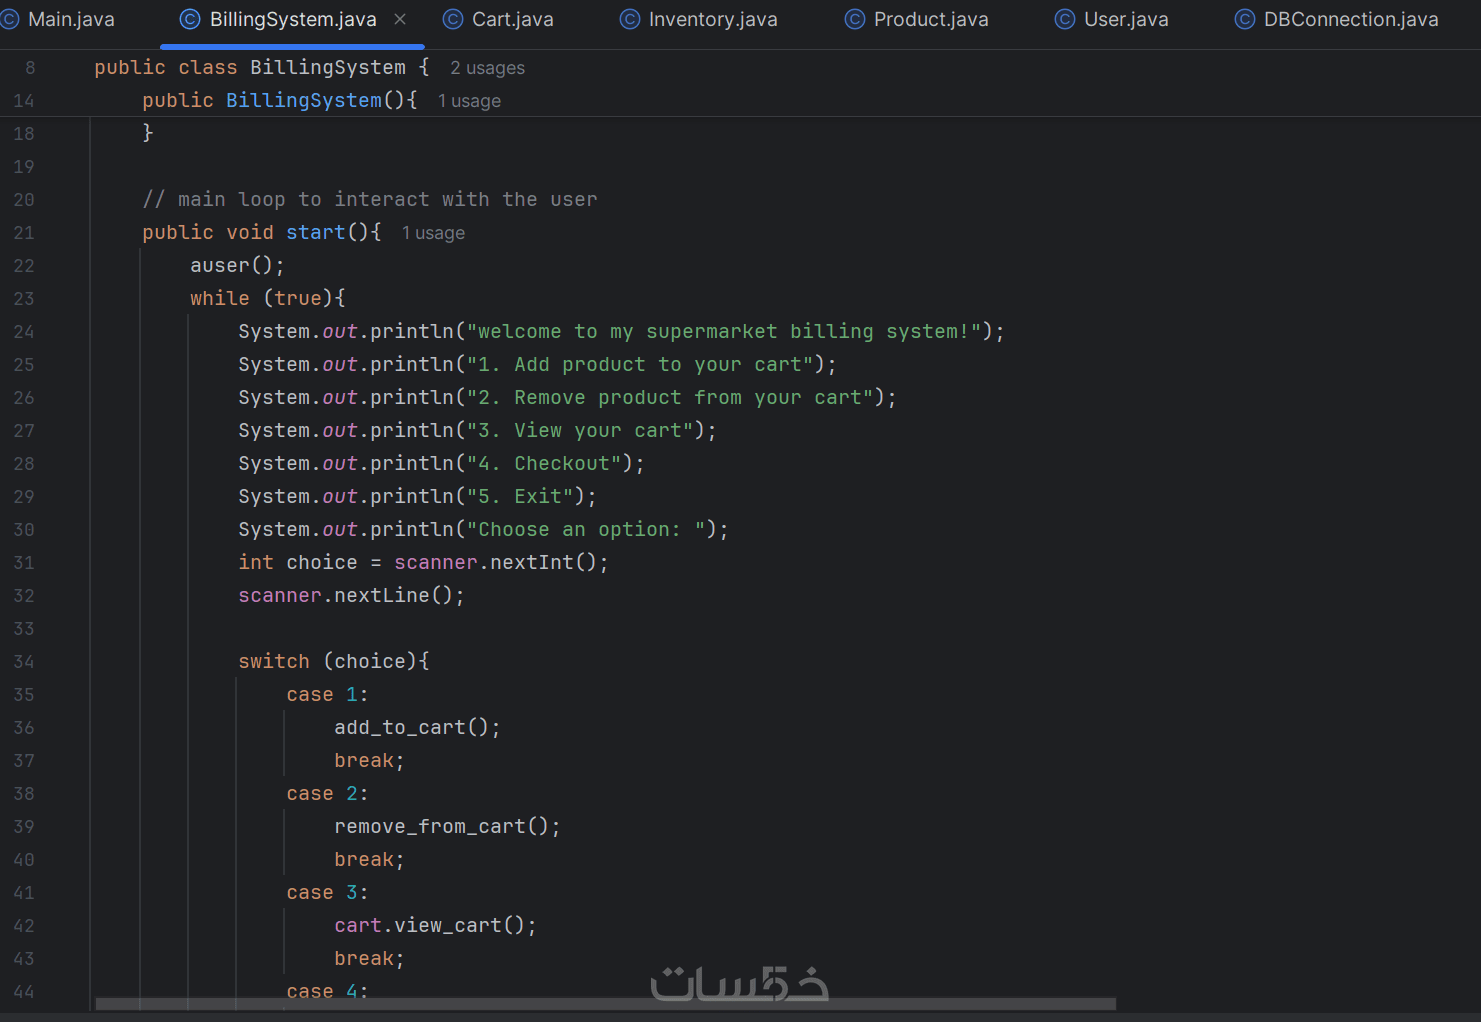1481x1022 pixels.
Task: Click the class icon on Cart.java tab
Action: coord(453,19)
